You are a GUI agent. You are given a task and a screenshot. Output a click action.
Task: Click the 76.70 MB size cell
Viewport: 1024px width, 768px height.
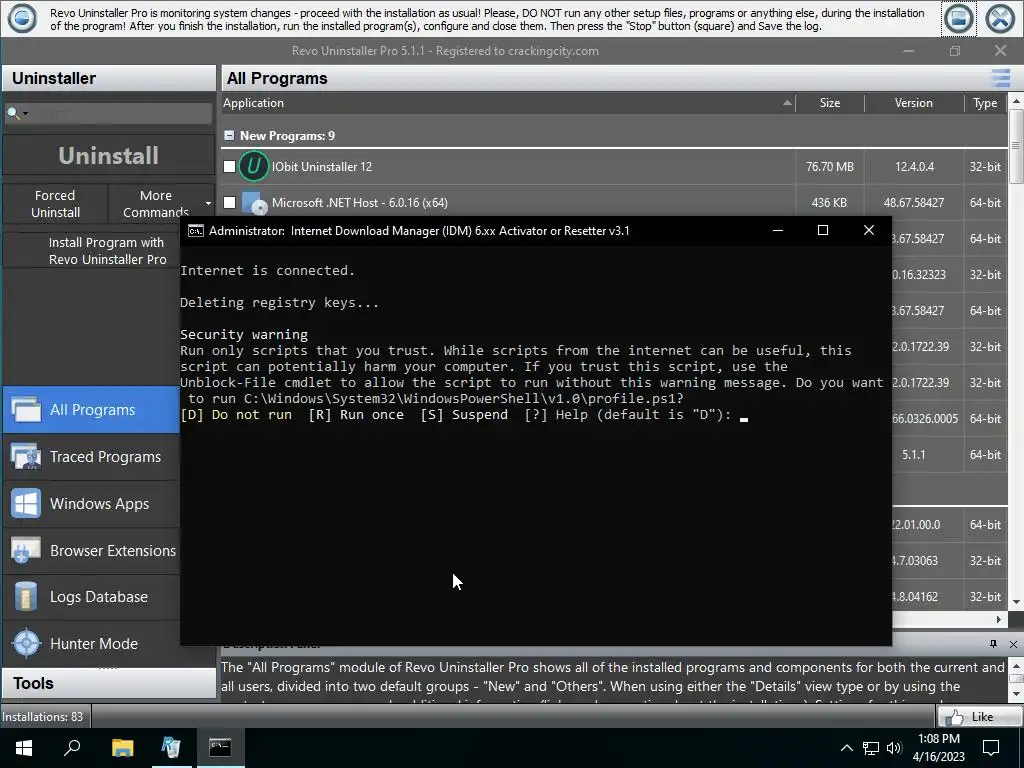click(829, 167)
